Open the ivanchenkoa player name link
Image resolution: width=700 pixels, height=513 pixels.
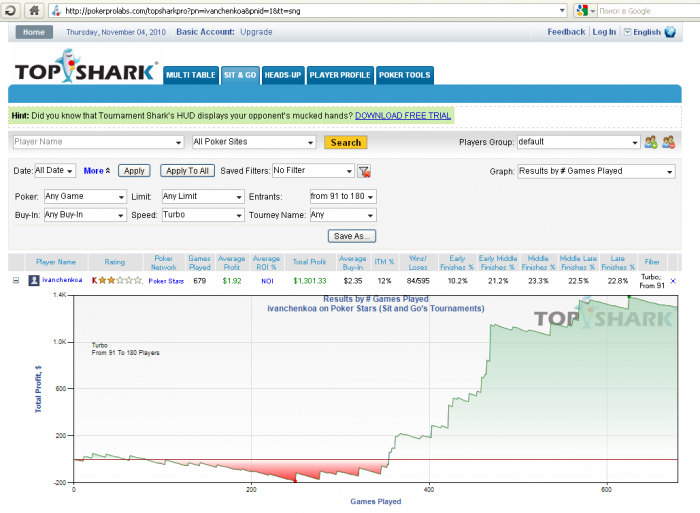[x=62, y=280]
